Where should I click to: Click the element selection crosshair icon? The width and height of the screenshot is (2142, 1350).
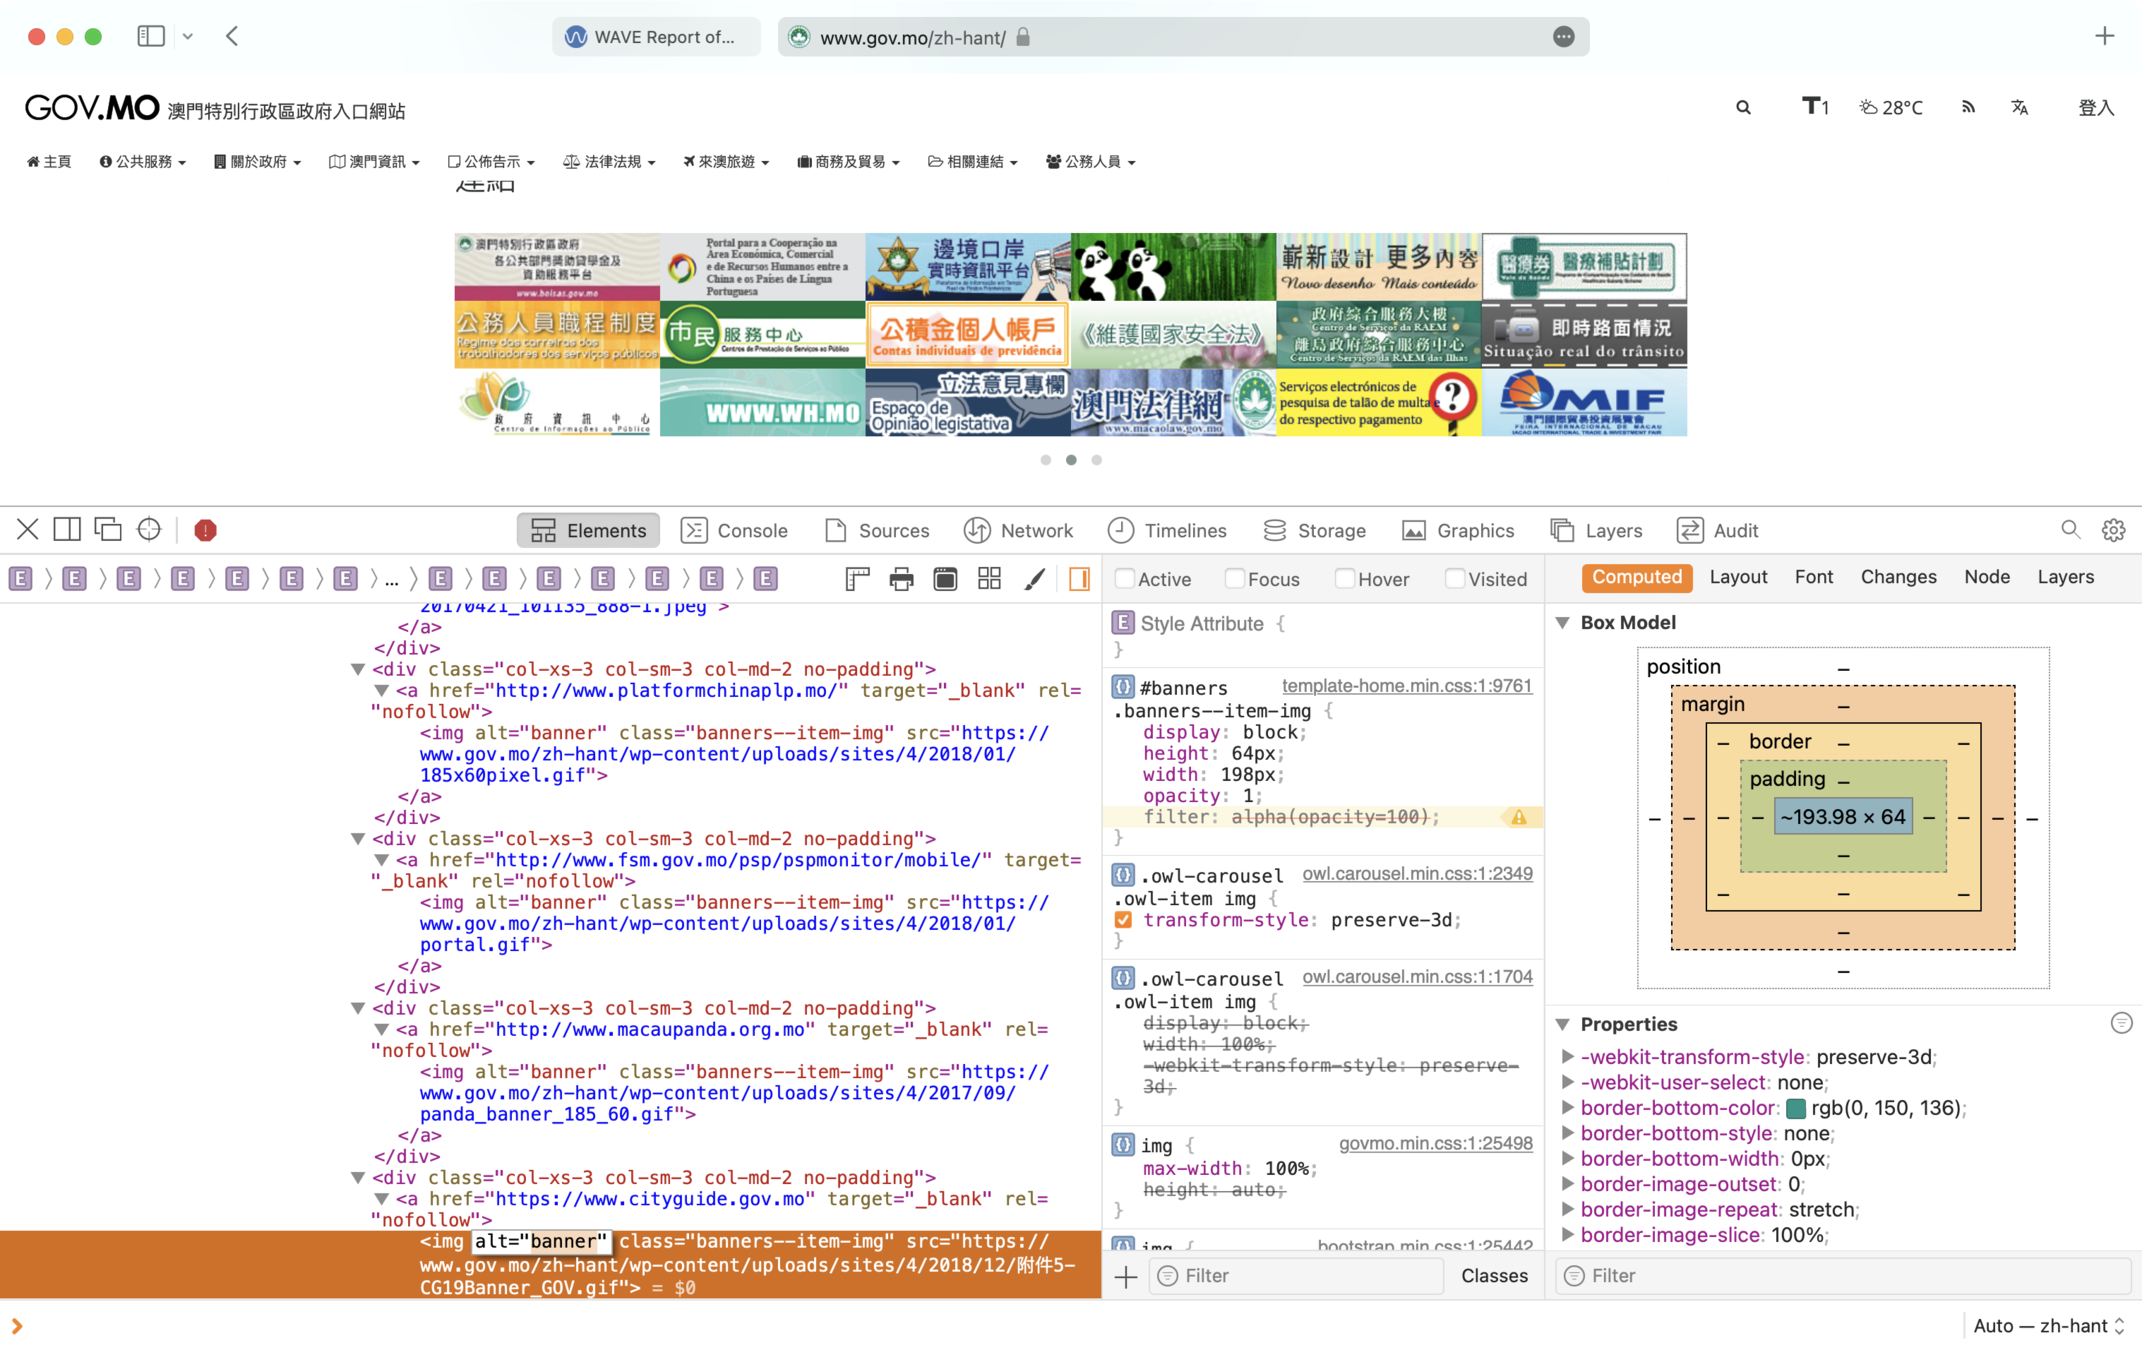(149, 530)
